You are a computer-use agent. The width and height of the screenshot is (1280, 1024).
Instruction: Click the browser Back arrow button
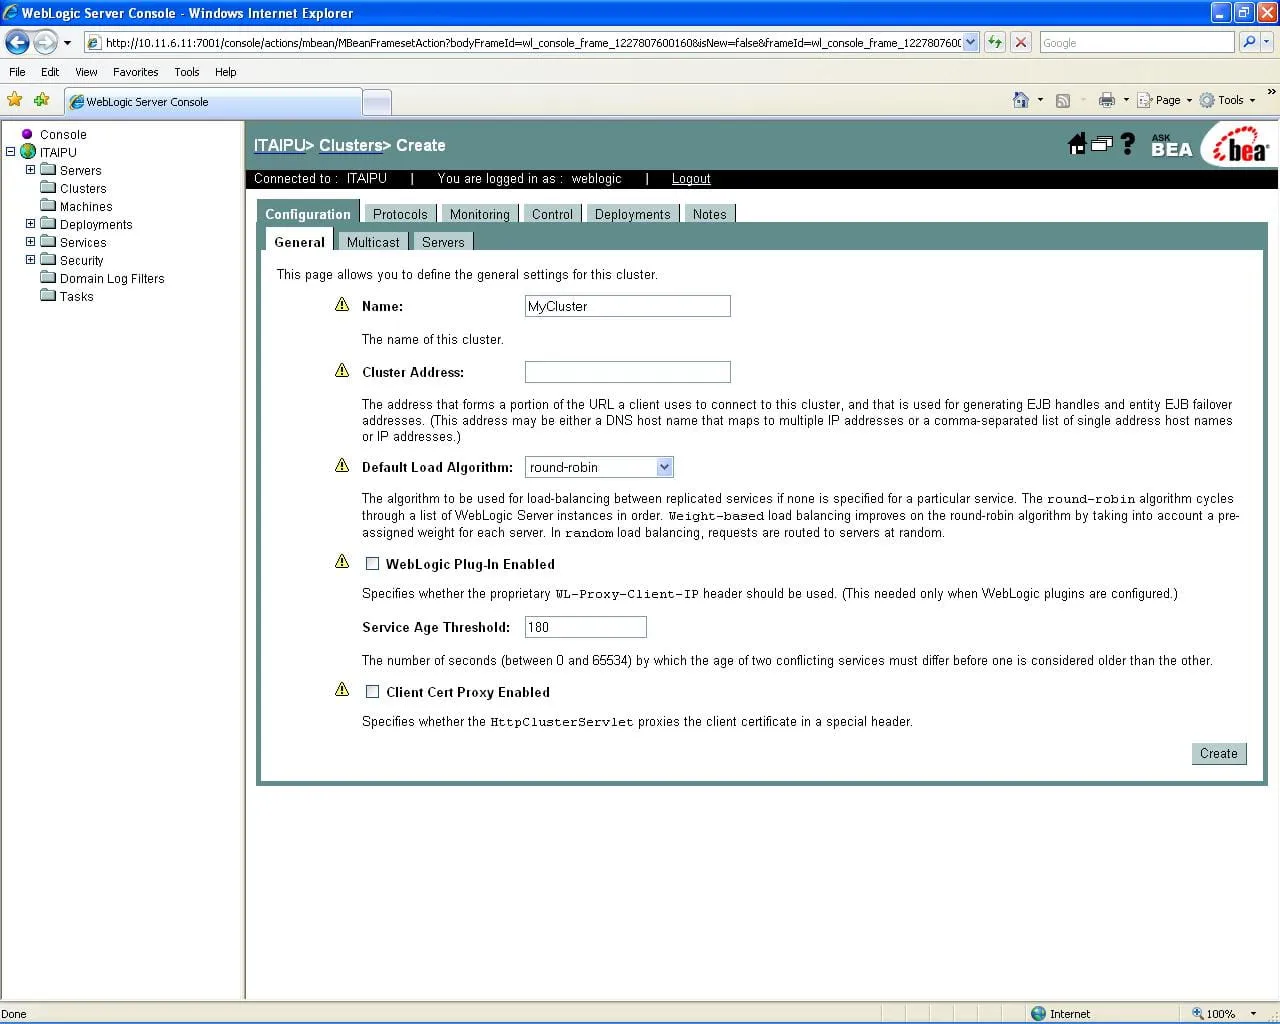click(x=17, y=42)
